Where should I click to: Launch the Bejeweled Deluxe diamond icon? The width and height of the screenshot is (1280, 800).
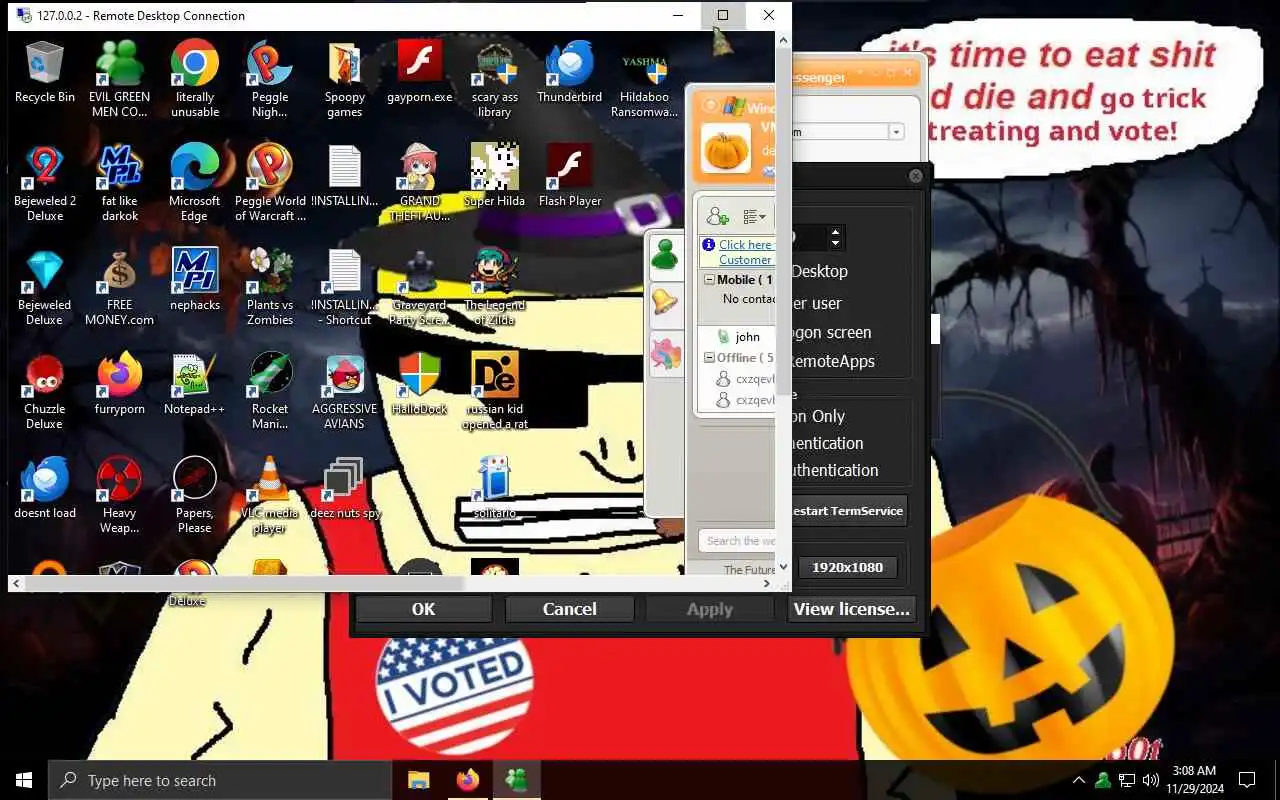[45, 287]
